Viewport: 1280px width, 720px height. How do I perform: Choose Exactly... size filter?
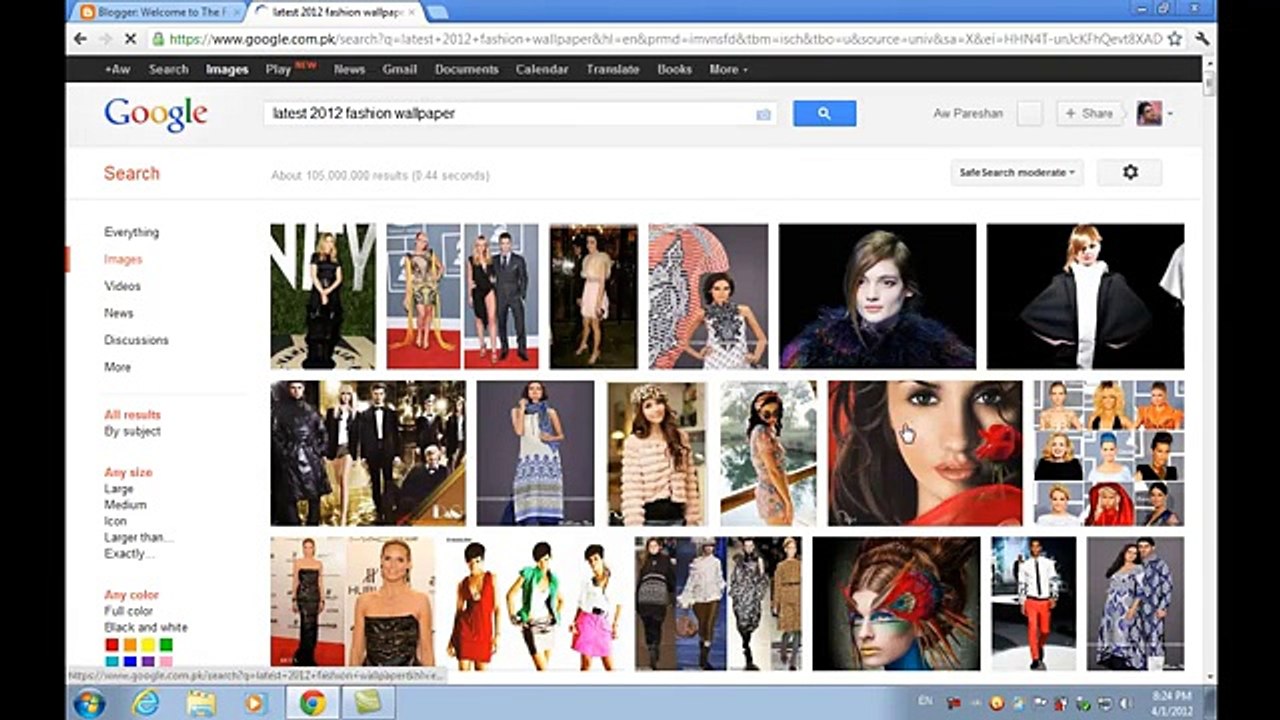click(x=129, y=553)
